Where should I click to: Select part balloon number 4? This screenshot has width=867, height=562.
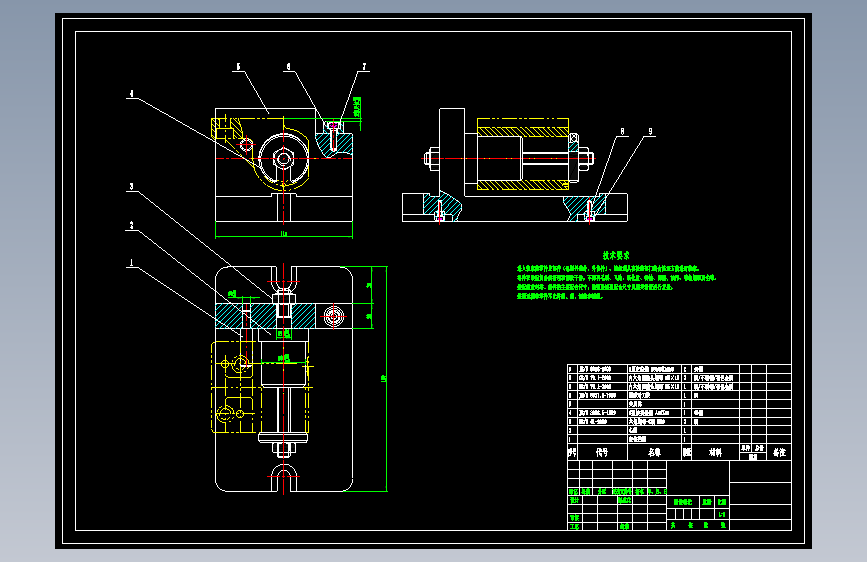(132, 94)
